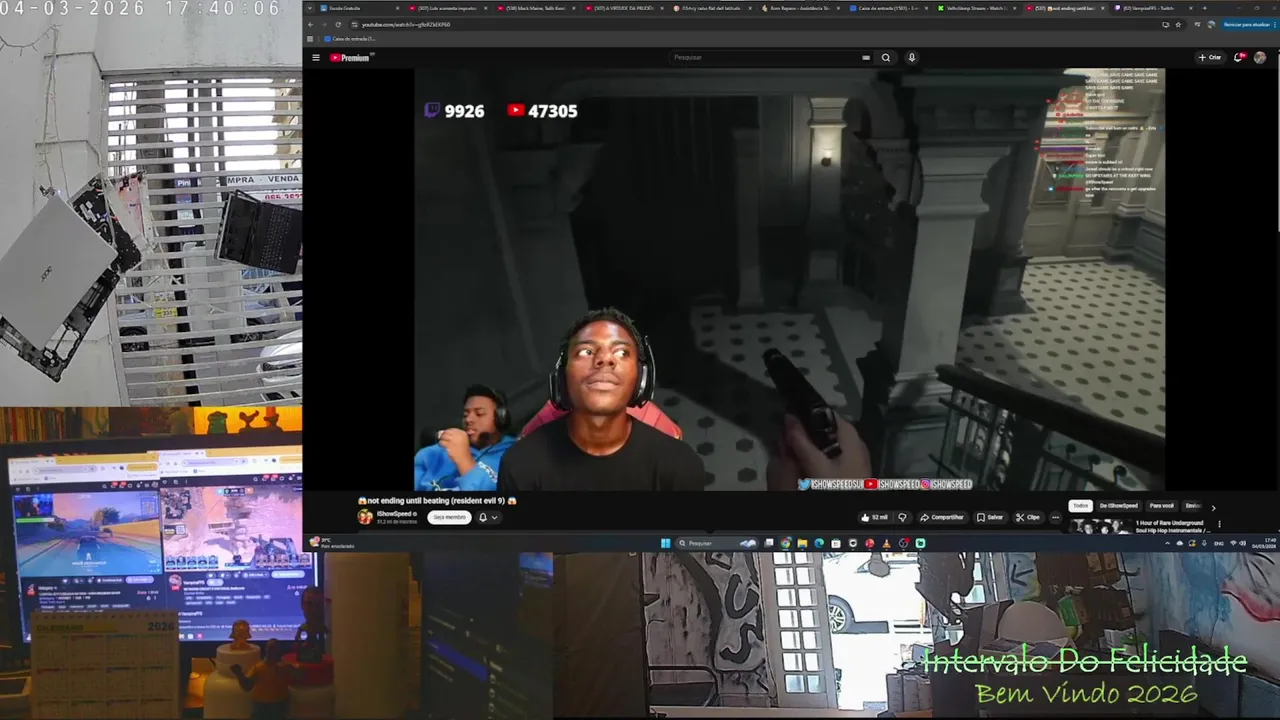The image size is (1280, 720).
Task: Click the Criar create button
Action: (1210, 58)
